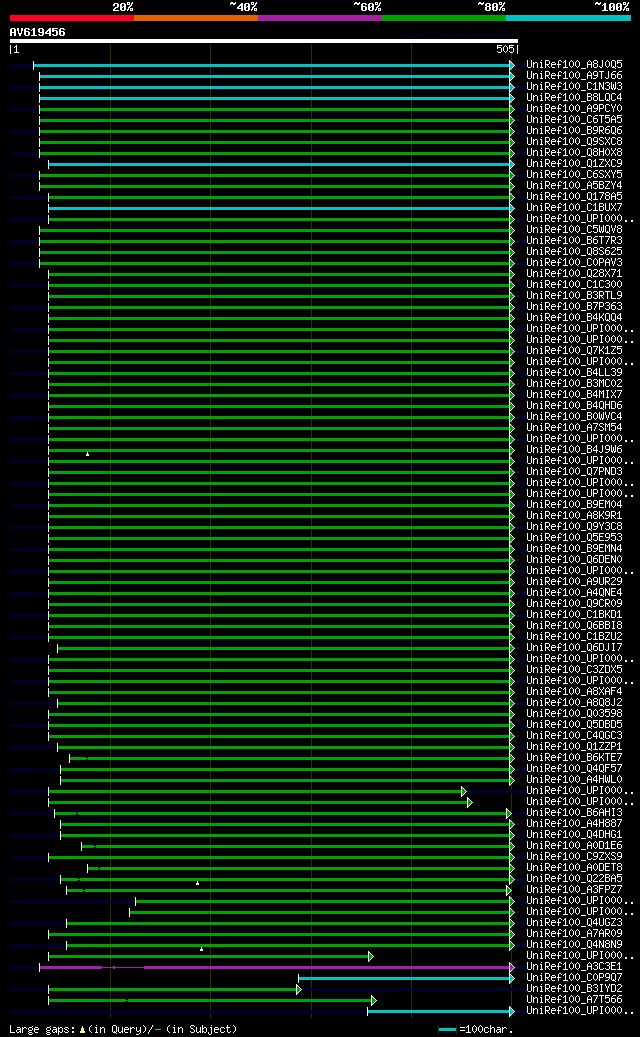The image size is (640, 1037).
Task: Select the UniRef100_Q6DJI7 label
Action: (574, 647)
